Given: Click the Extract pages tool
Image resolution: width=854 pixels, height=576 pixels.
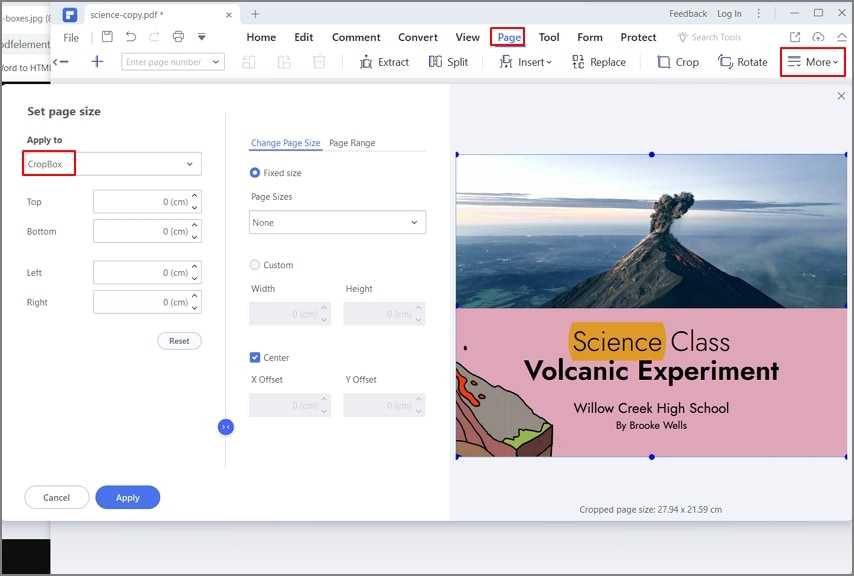Looking at the screenshot, I should [x=384, y=62].
